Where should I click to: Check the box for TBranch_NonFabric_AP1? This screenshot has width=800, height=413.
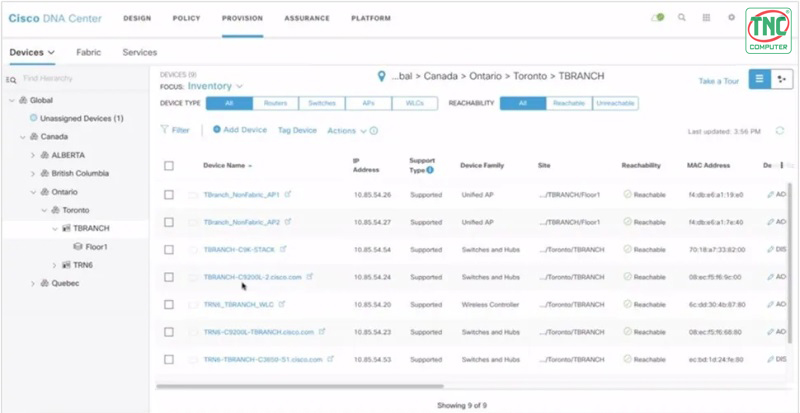click(x=169, y=195)
